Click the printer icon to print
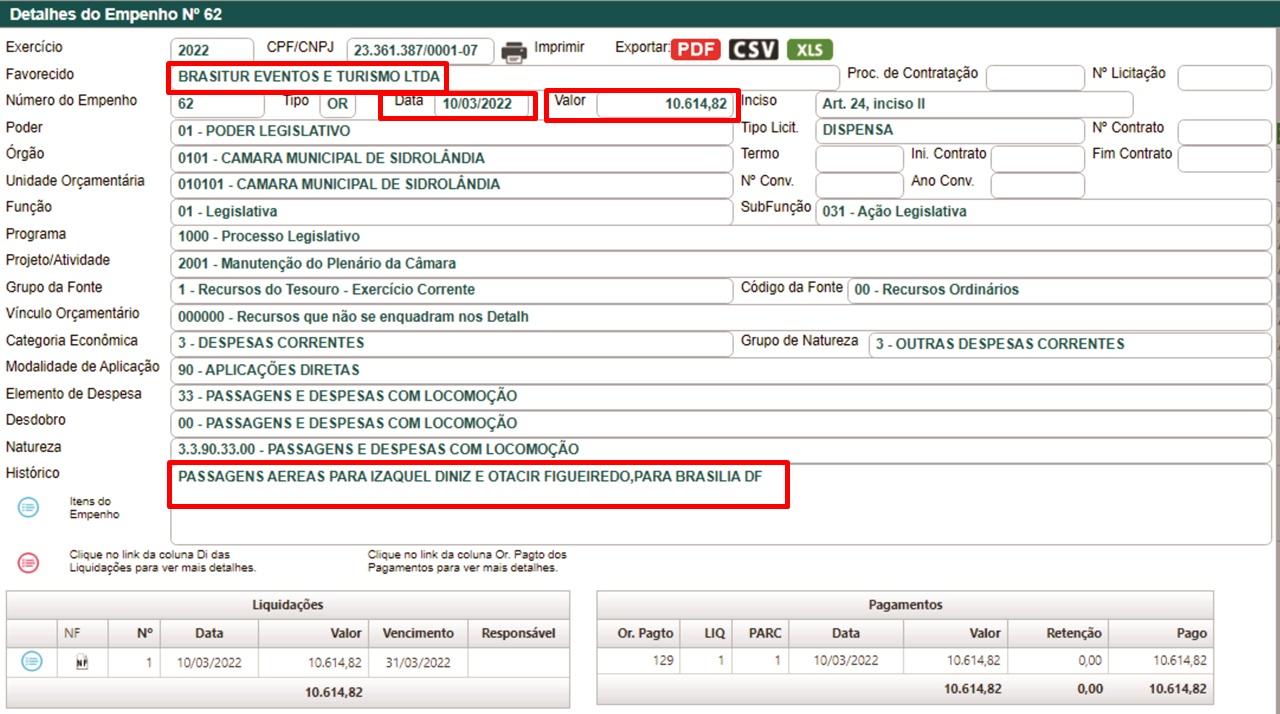Screen dimensions: 1280x714 click(513, 51)
